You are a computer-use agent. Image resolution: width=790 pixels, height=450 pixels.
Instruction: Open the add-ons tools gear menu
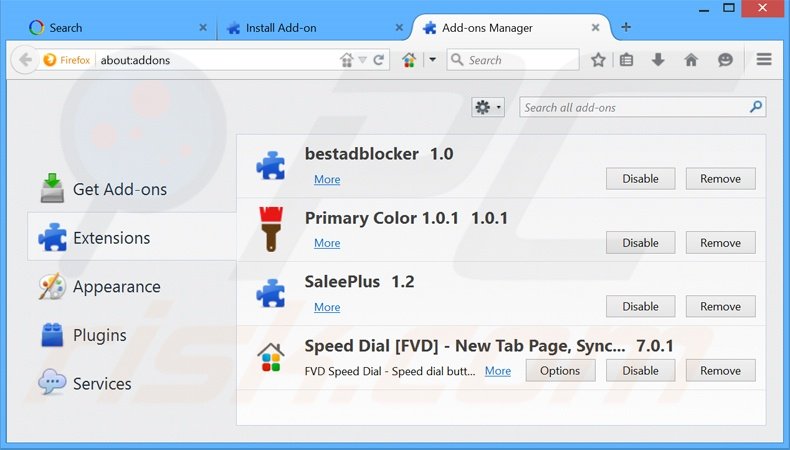[x=488, y=107]
